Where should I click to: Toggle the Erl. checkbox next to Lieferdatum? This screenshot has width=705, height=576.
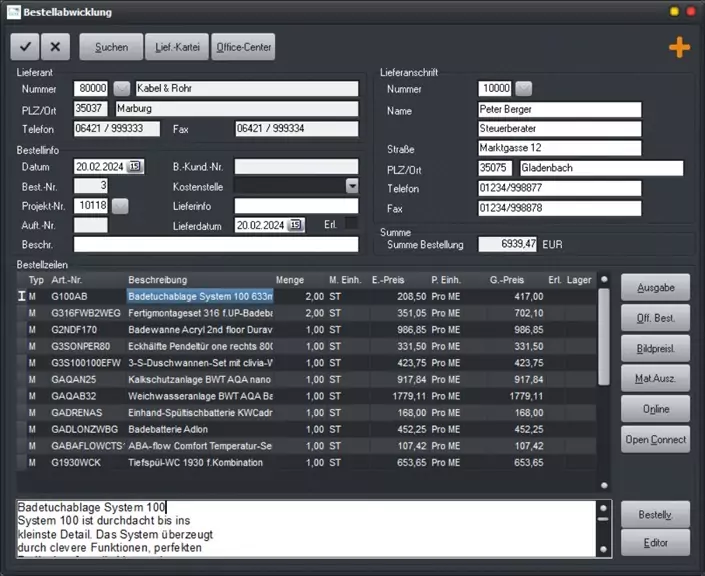[x=351, y=223]
